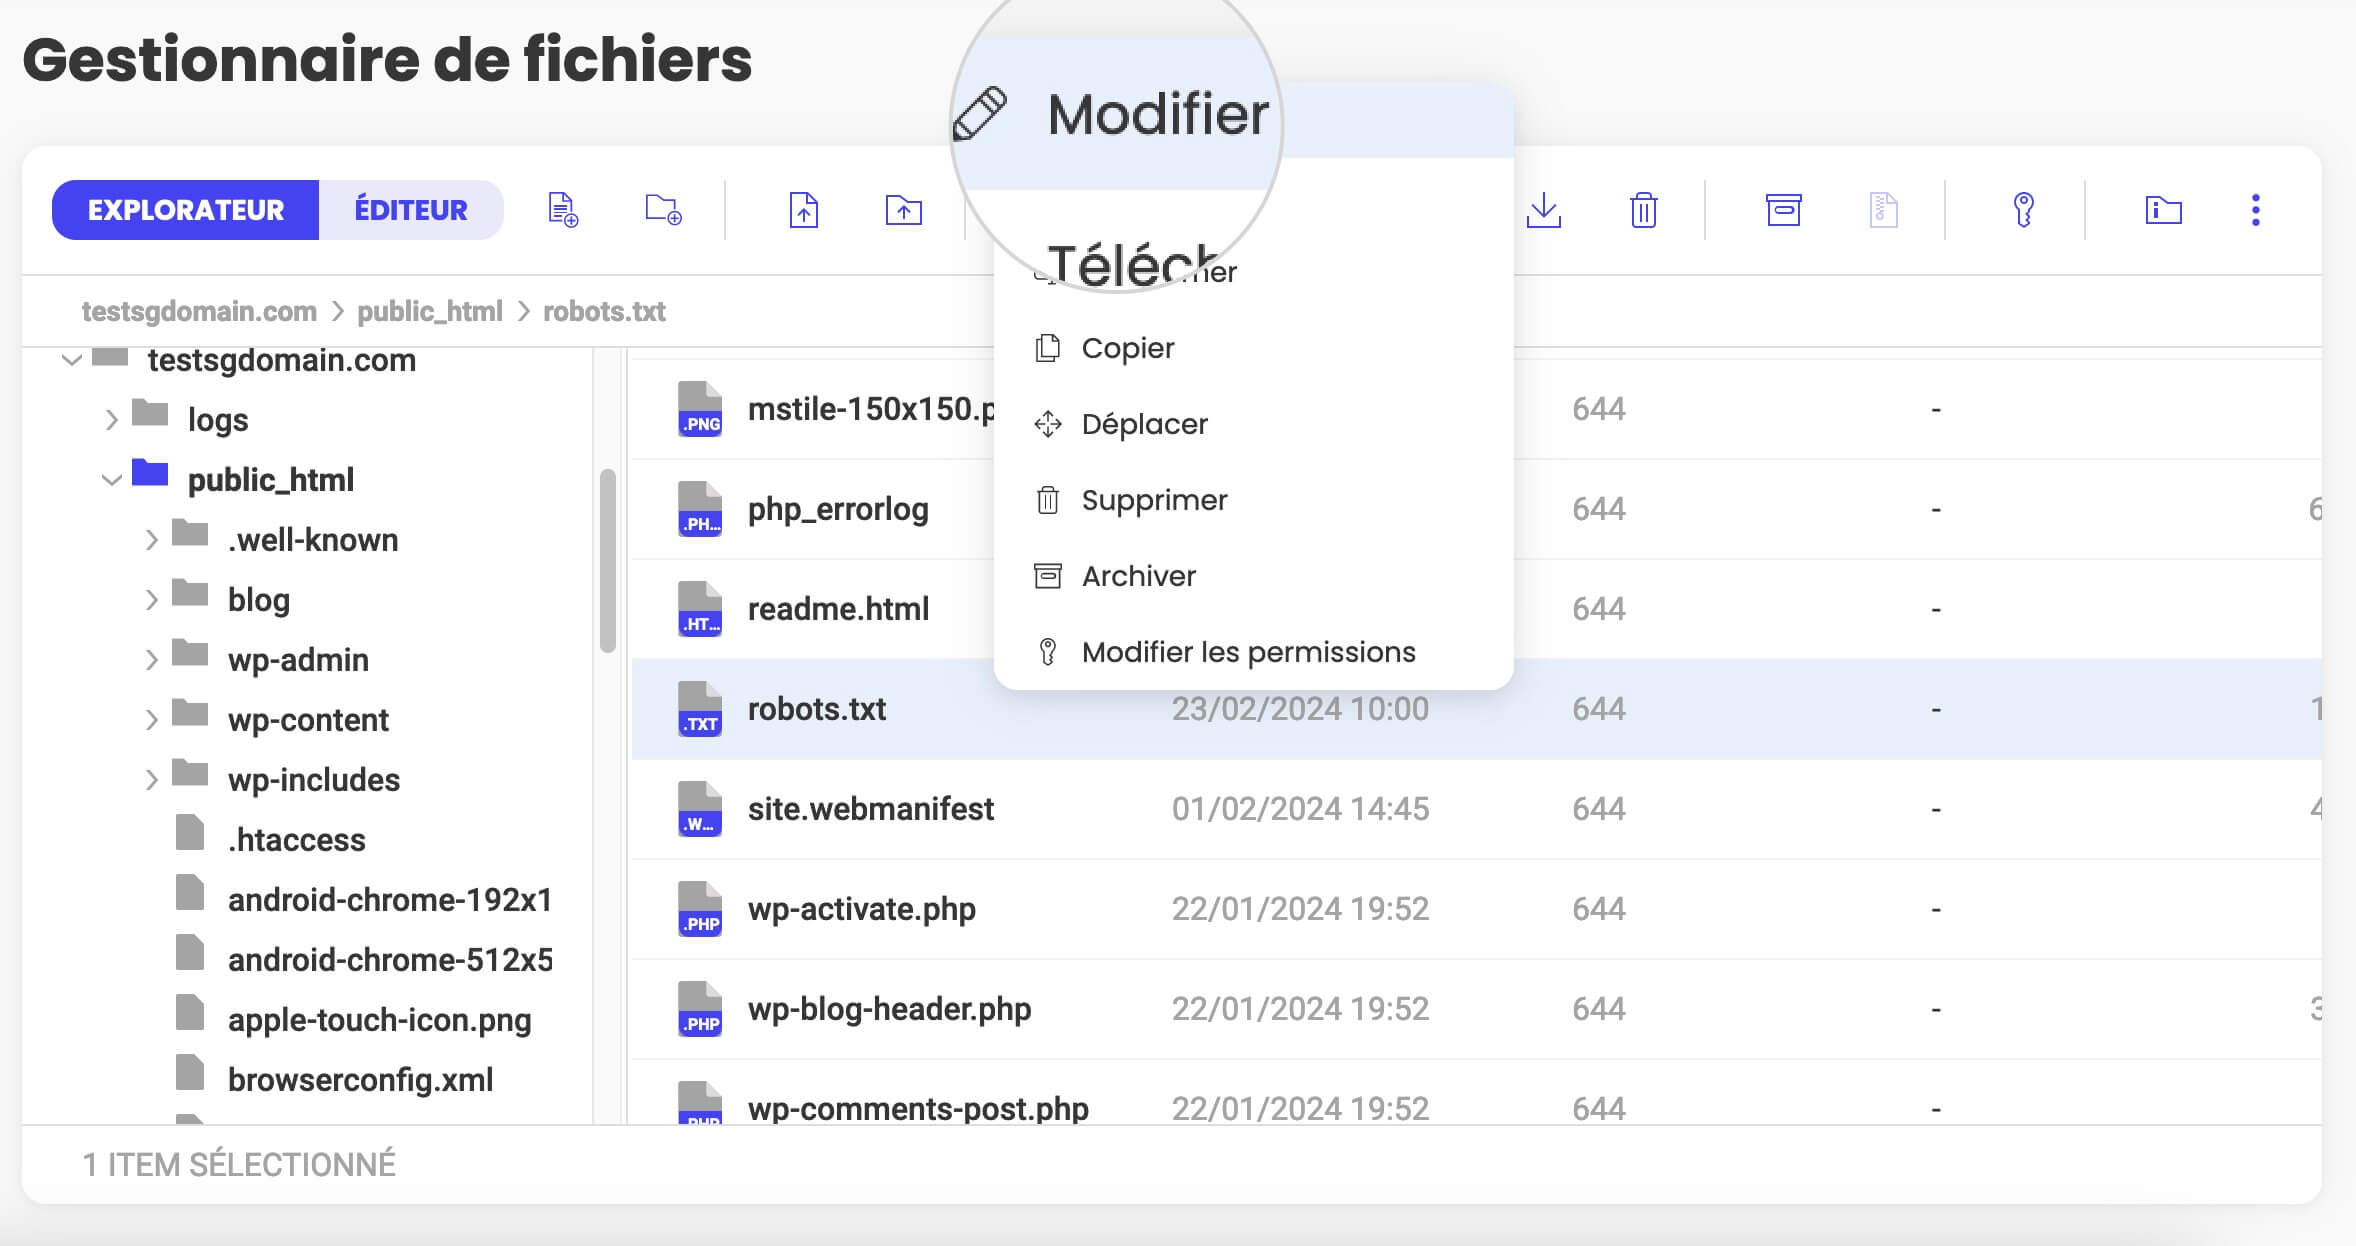Select wp-content in the folder tree

[308, 720]
